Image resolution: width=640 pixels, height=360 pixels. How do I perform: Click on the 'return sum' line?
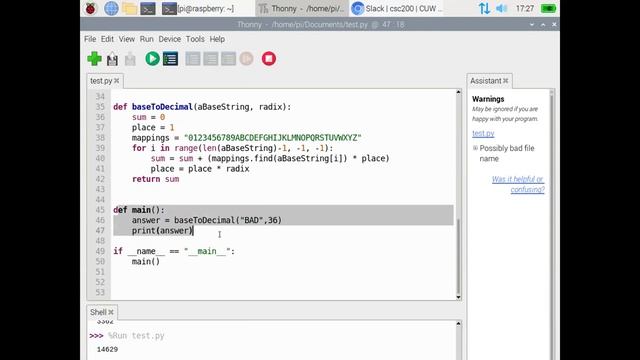click(156, 179)
